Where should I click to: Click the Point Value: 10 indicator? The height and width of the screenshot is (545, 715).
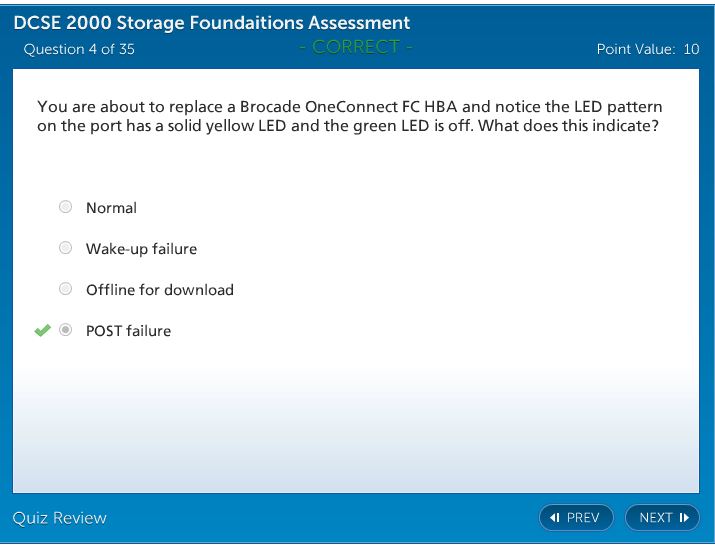(647, 49)
